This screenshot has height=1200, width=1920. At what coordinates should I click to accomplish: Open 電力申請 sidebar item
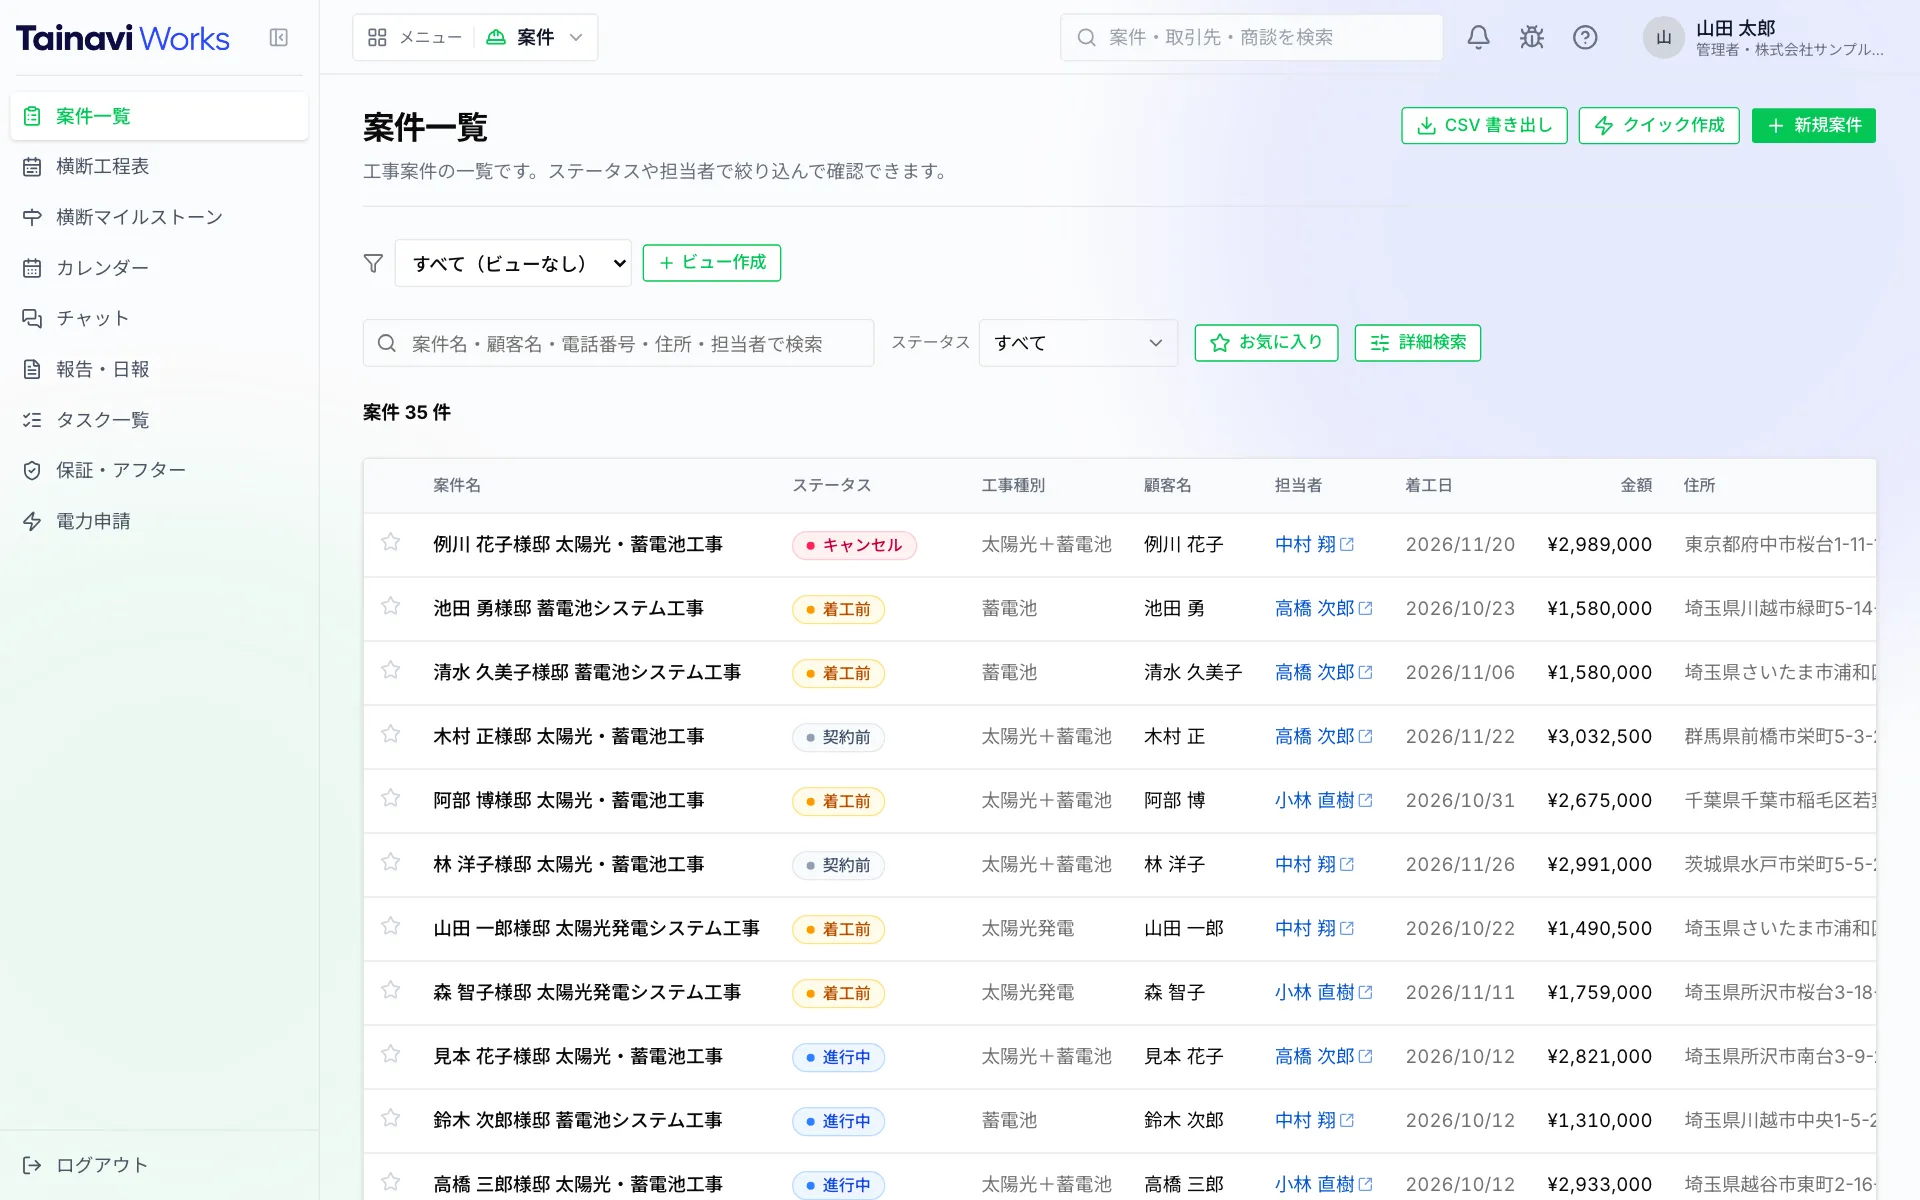(159, 522)
